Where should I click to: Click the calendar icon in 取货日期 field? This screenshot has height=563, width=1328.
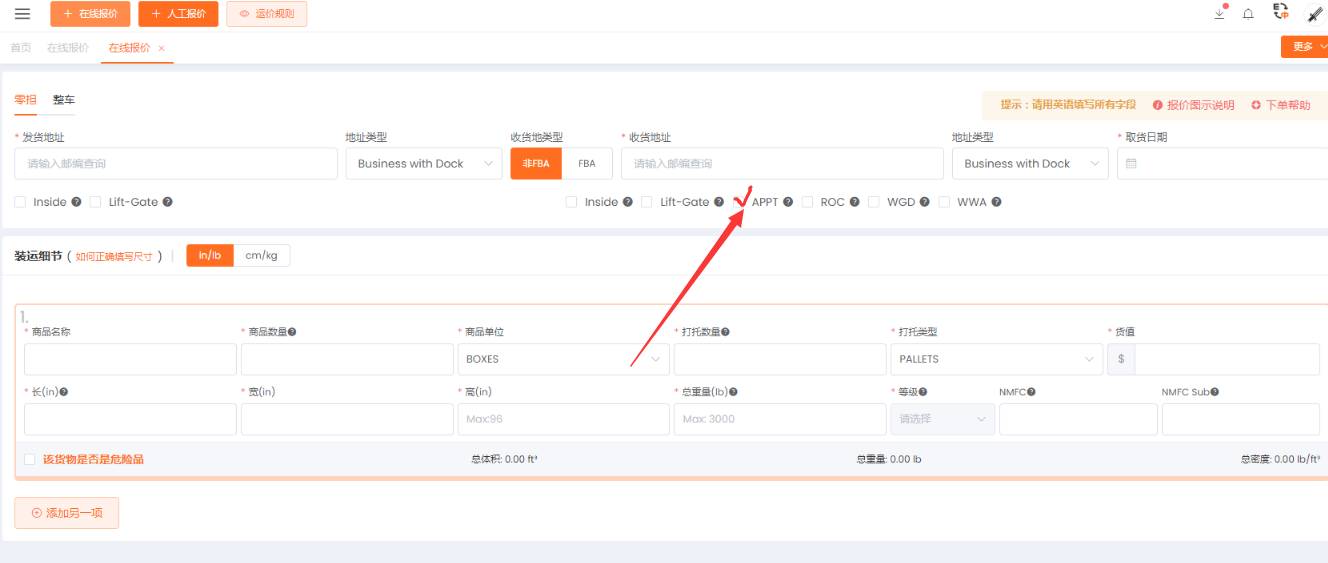pyautogui.click(x=1131, y=164)
